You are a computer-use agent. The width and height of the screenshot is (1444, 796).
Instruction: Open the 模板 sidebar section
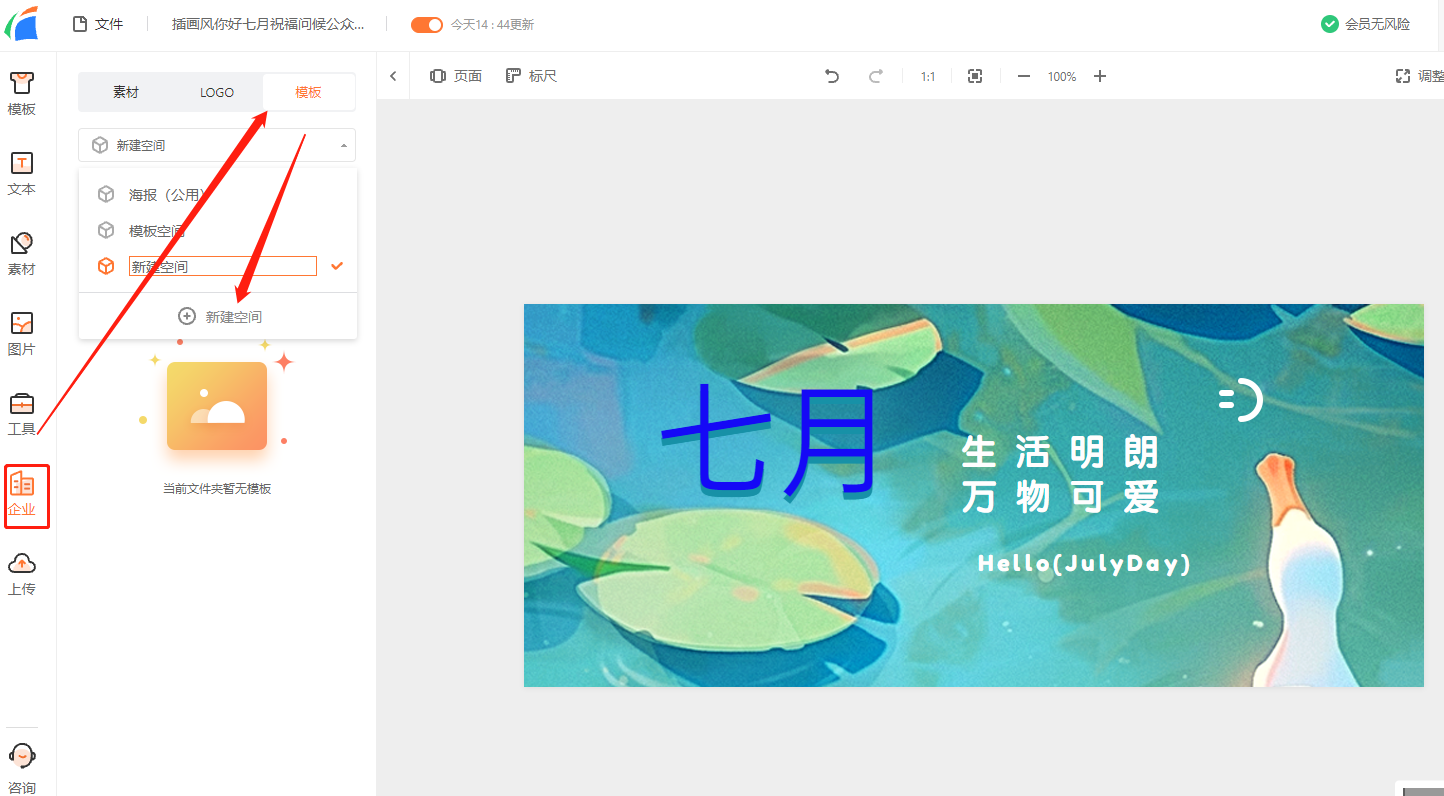(22, 94)
